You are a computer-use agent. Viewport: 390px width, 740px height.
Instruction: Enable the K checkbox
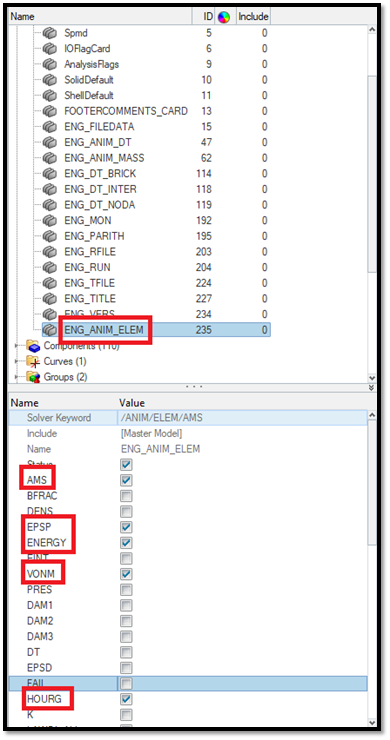(x=126, y=715)
